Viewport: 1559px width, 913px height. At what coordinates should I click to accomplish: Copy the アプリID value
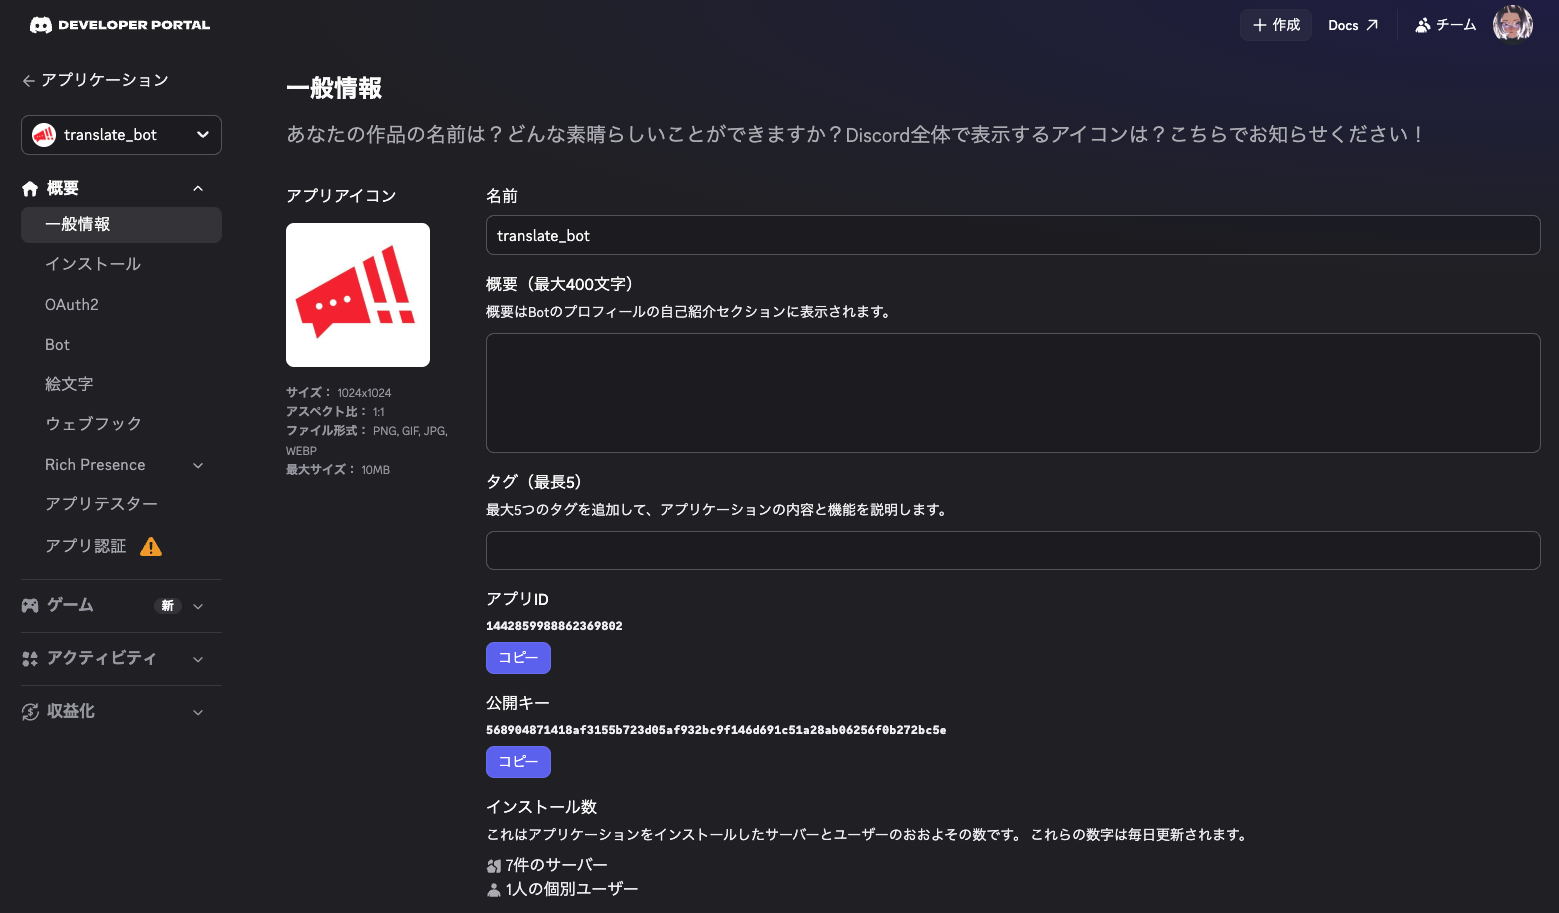point(518,658)
